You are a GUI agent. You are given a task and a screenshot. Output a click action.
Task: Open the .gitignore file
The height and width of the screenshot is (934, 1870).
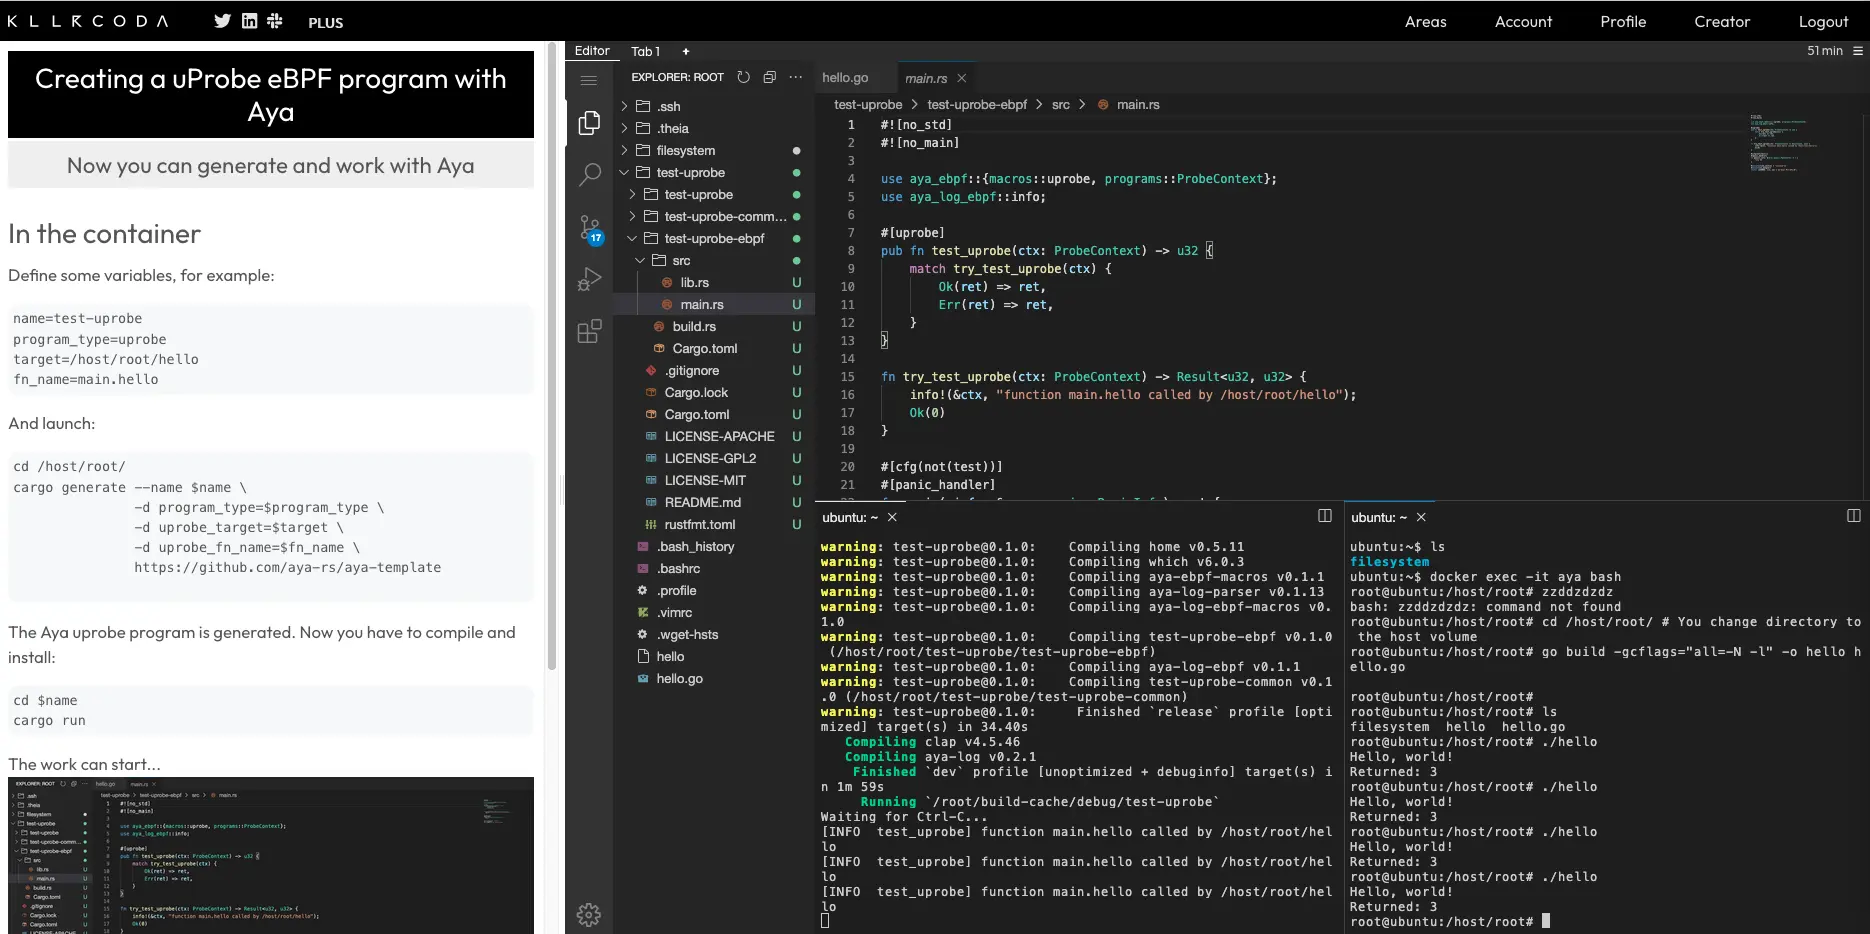(x=714, y=370)
